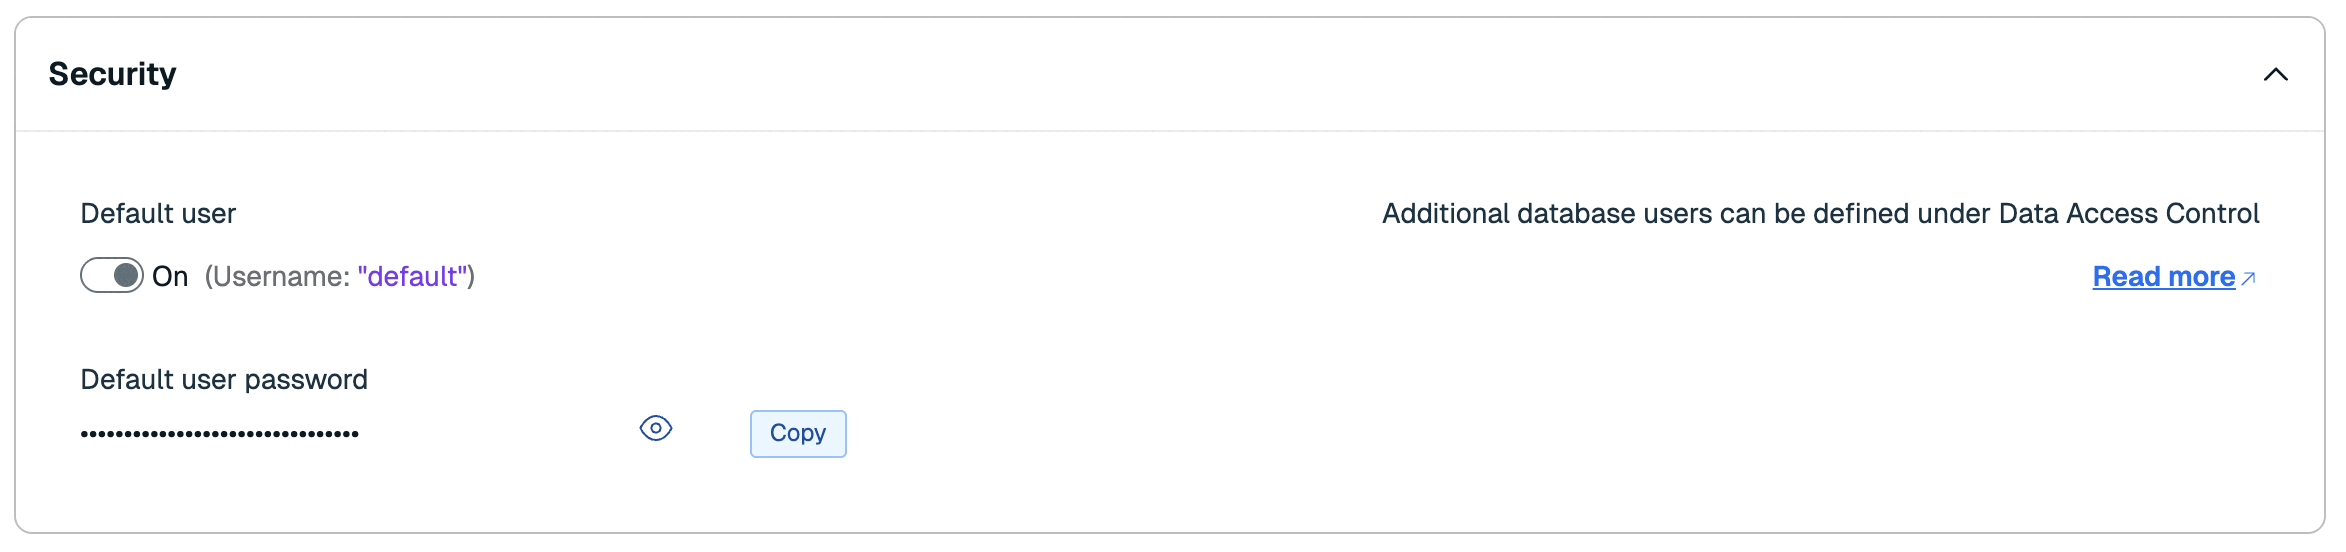This screenshot has width=2346, height=552.
Task: Select the purple "default" username text
Action: click(413, 277)
